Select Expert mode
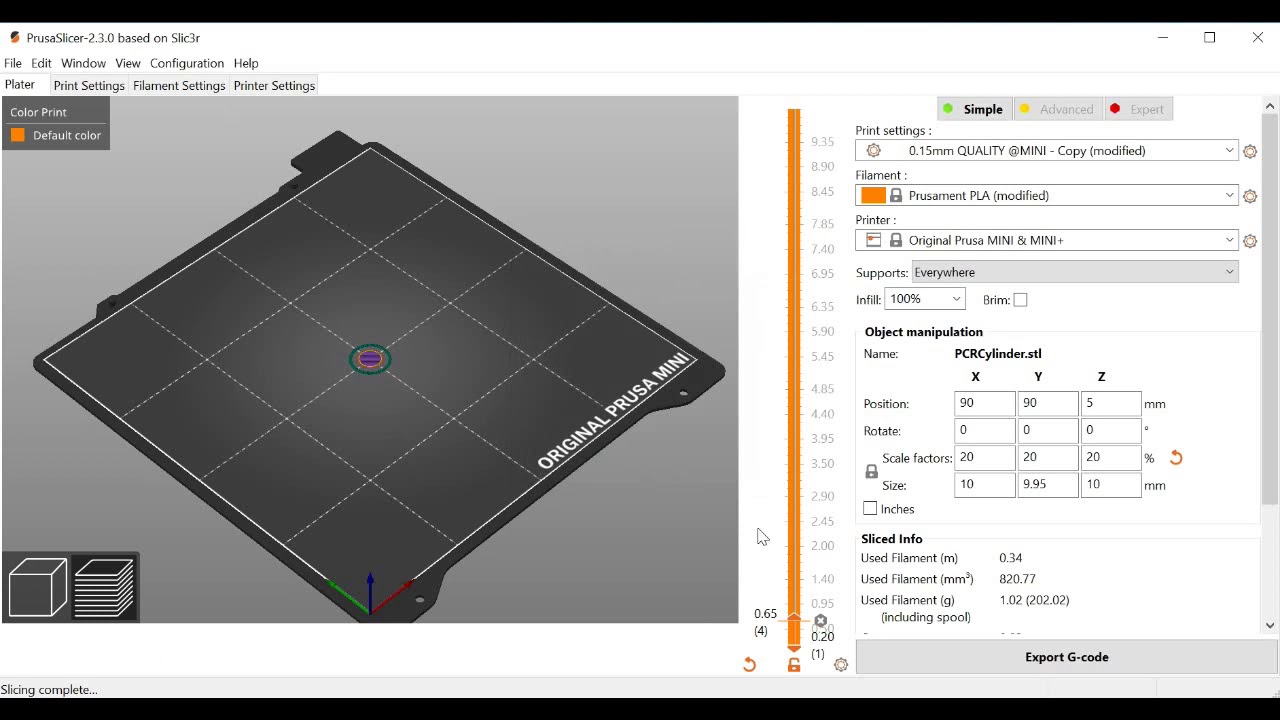1280x720 pixels. point(1137,109)
